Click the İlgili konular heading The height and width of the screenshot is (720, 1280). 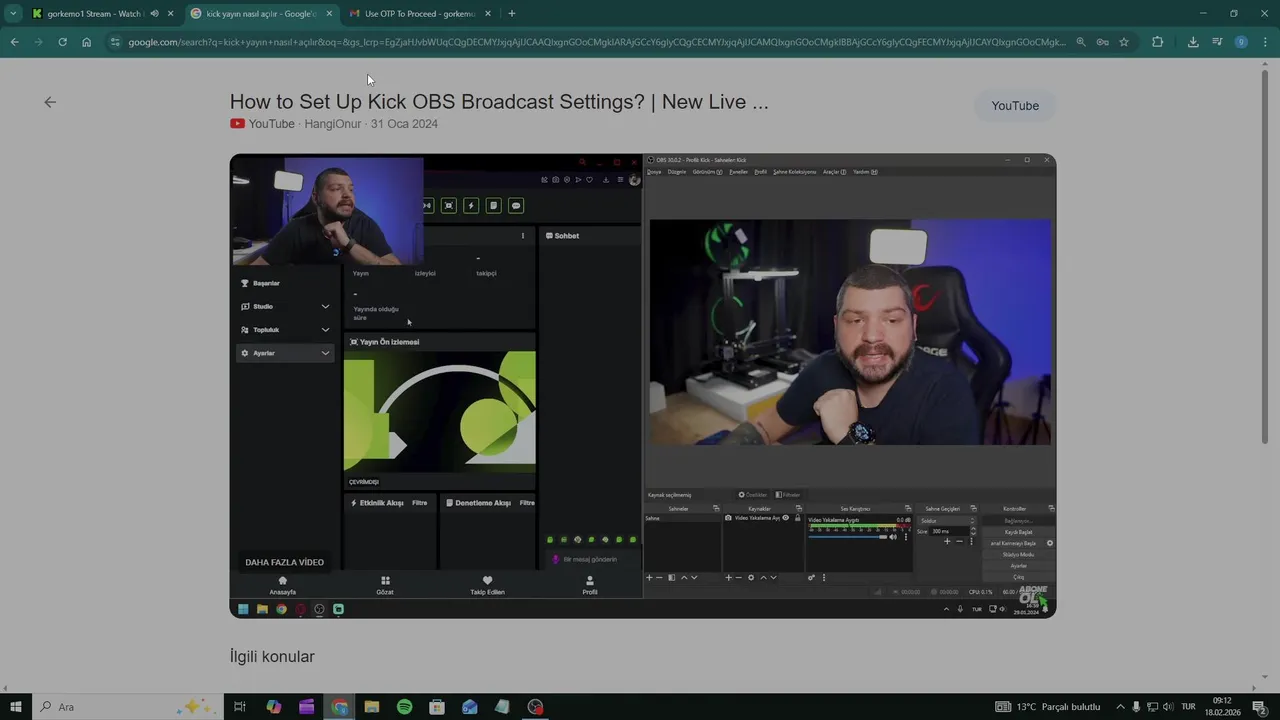pyautogui.click(x=272, y=657)
